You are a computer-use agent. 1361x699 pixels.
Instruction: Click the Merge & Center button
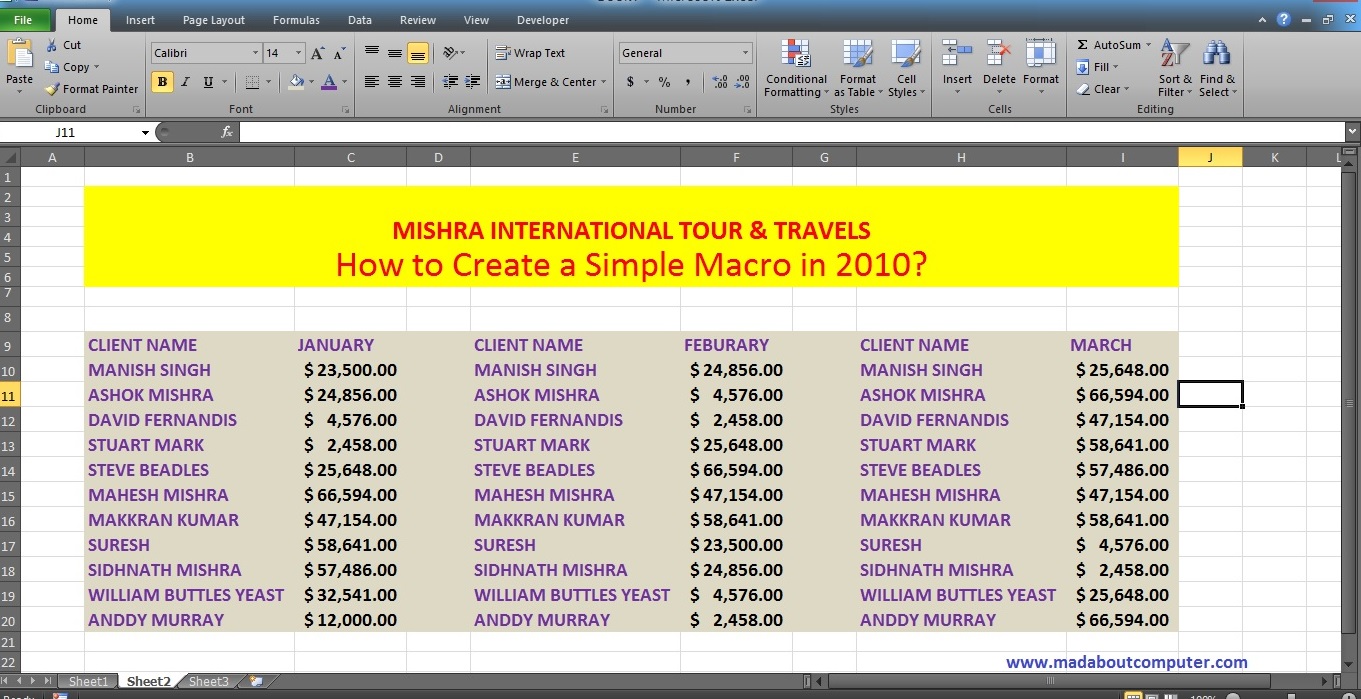pos(545,81)
